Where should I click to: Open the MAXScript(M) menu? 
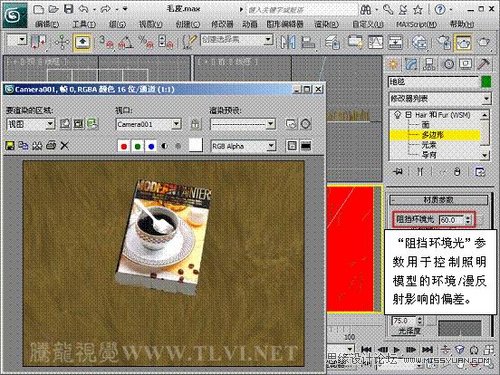[417, 24]
